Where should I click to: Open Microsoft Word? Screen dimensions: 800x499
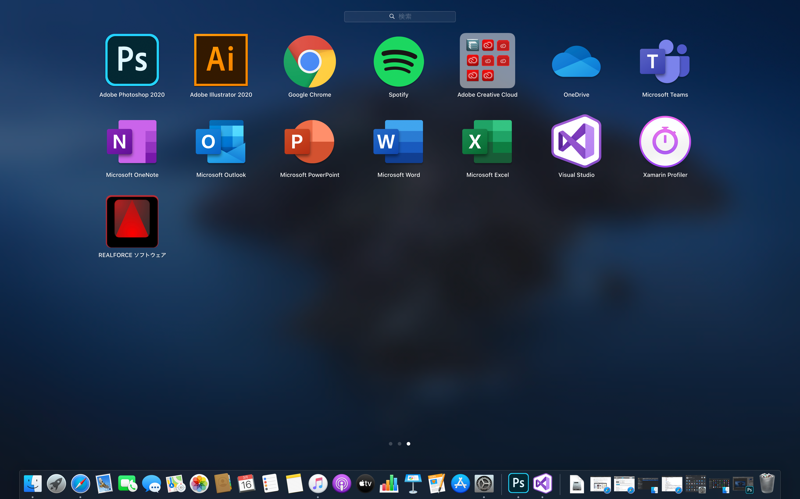click(x=398, y=141)
